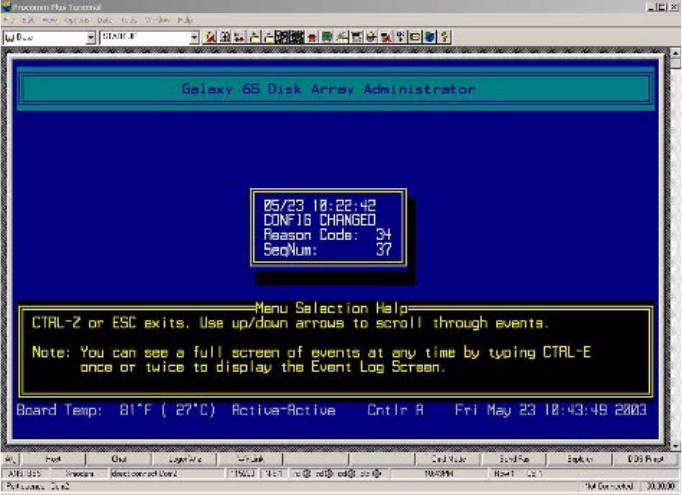The height and width of the screenshot is (495, 682).
Task: Click the Host meta key button
Action: [53, 459]
